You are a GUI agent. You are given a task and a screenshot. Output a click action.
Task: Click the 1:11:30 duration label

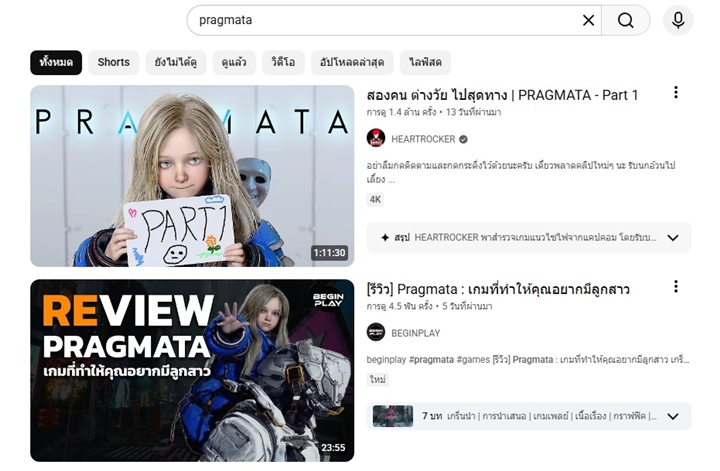pos(329,252)
